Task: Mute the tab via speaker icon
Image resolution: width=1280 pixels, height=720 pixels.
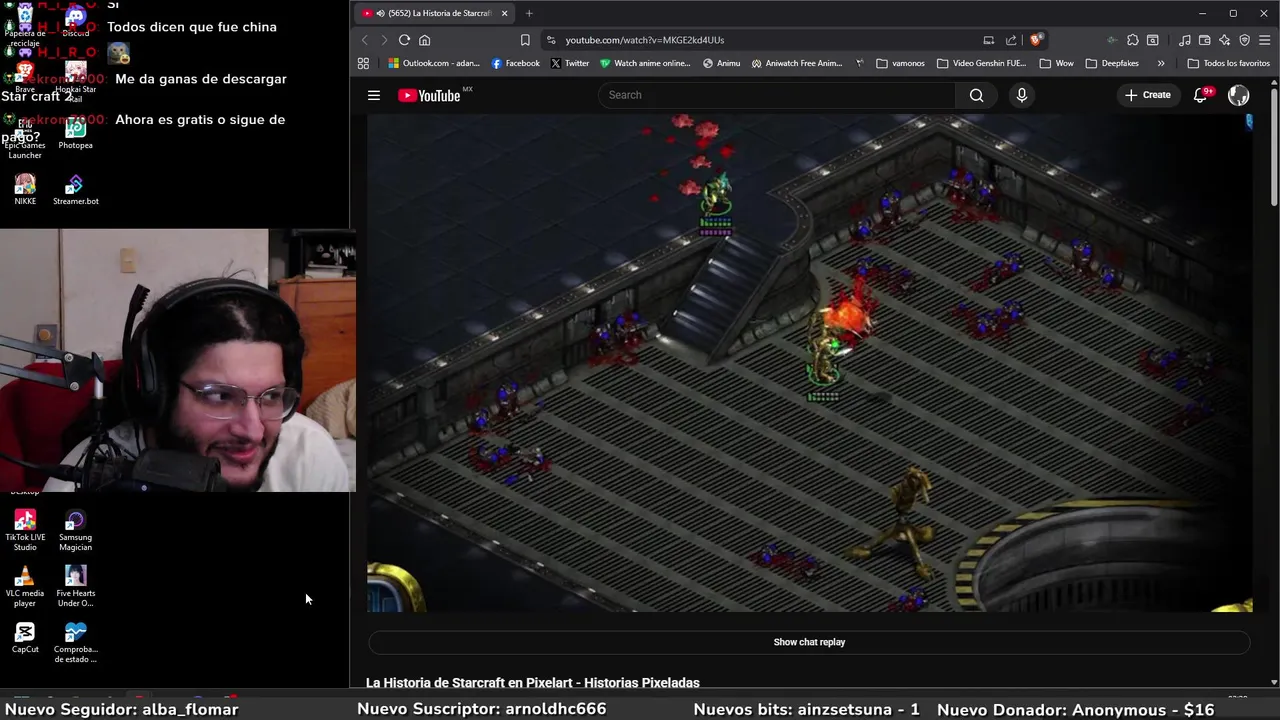Action: point(381,13)
